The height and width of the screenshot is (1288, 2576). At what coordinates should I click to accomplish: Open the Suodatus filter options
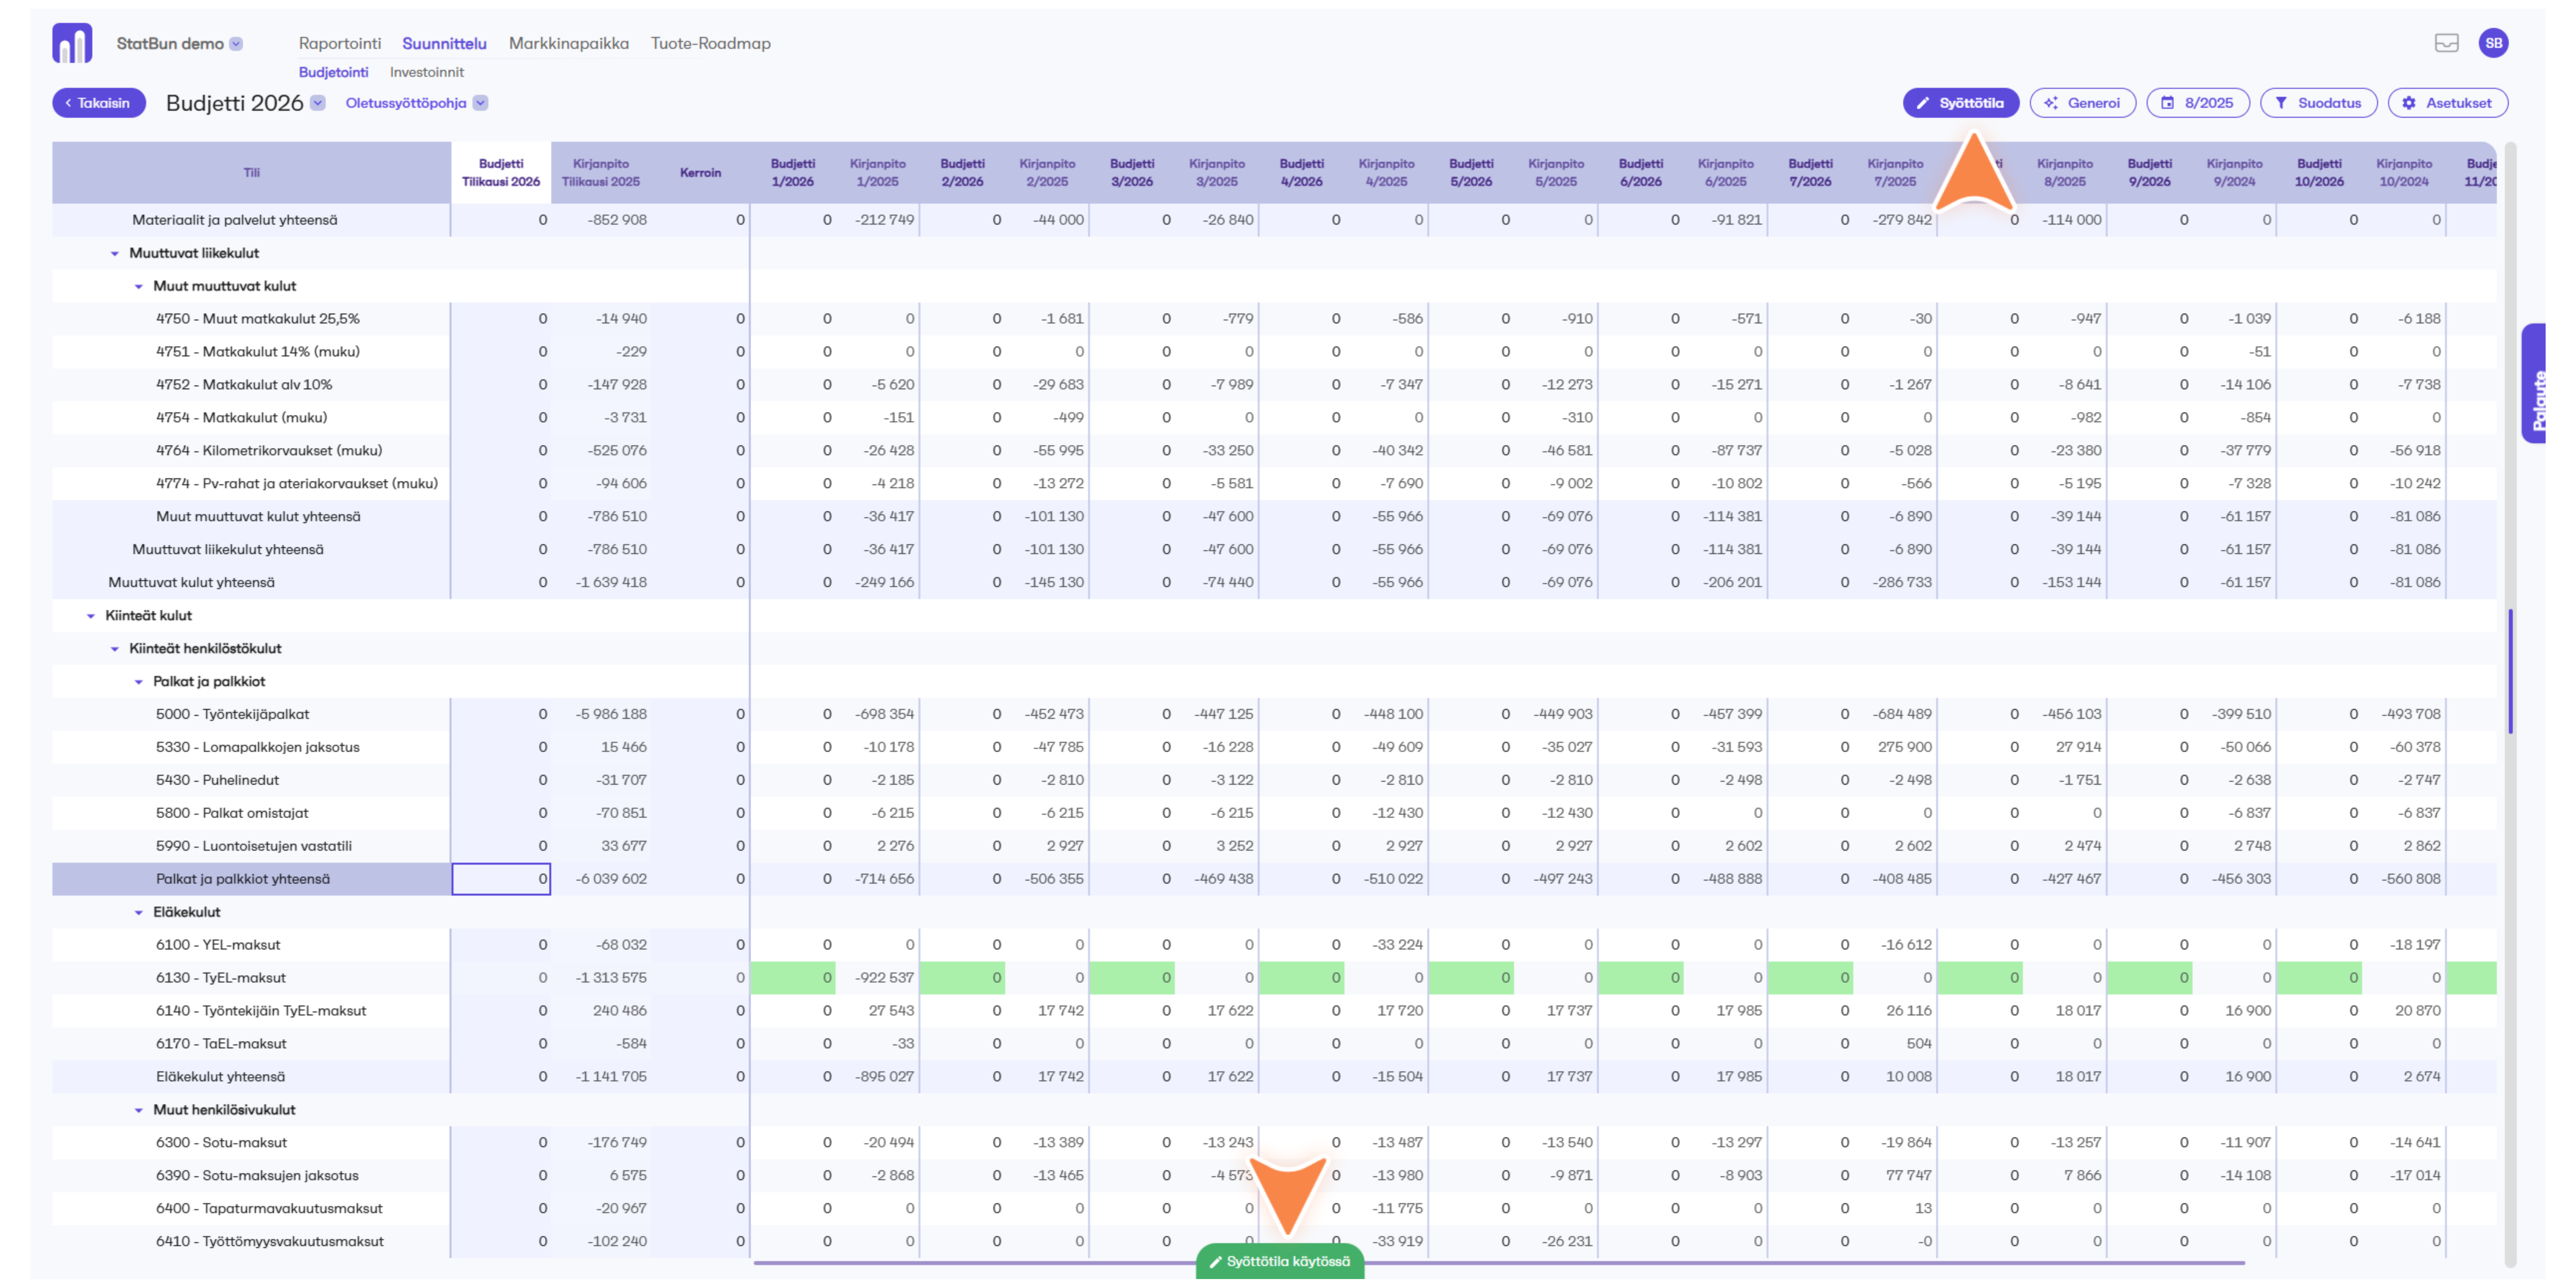click(x=2318, y=103)
